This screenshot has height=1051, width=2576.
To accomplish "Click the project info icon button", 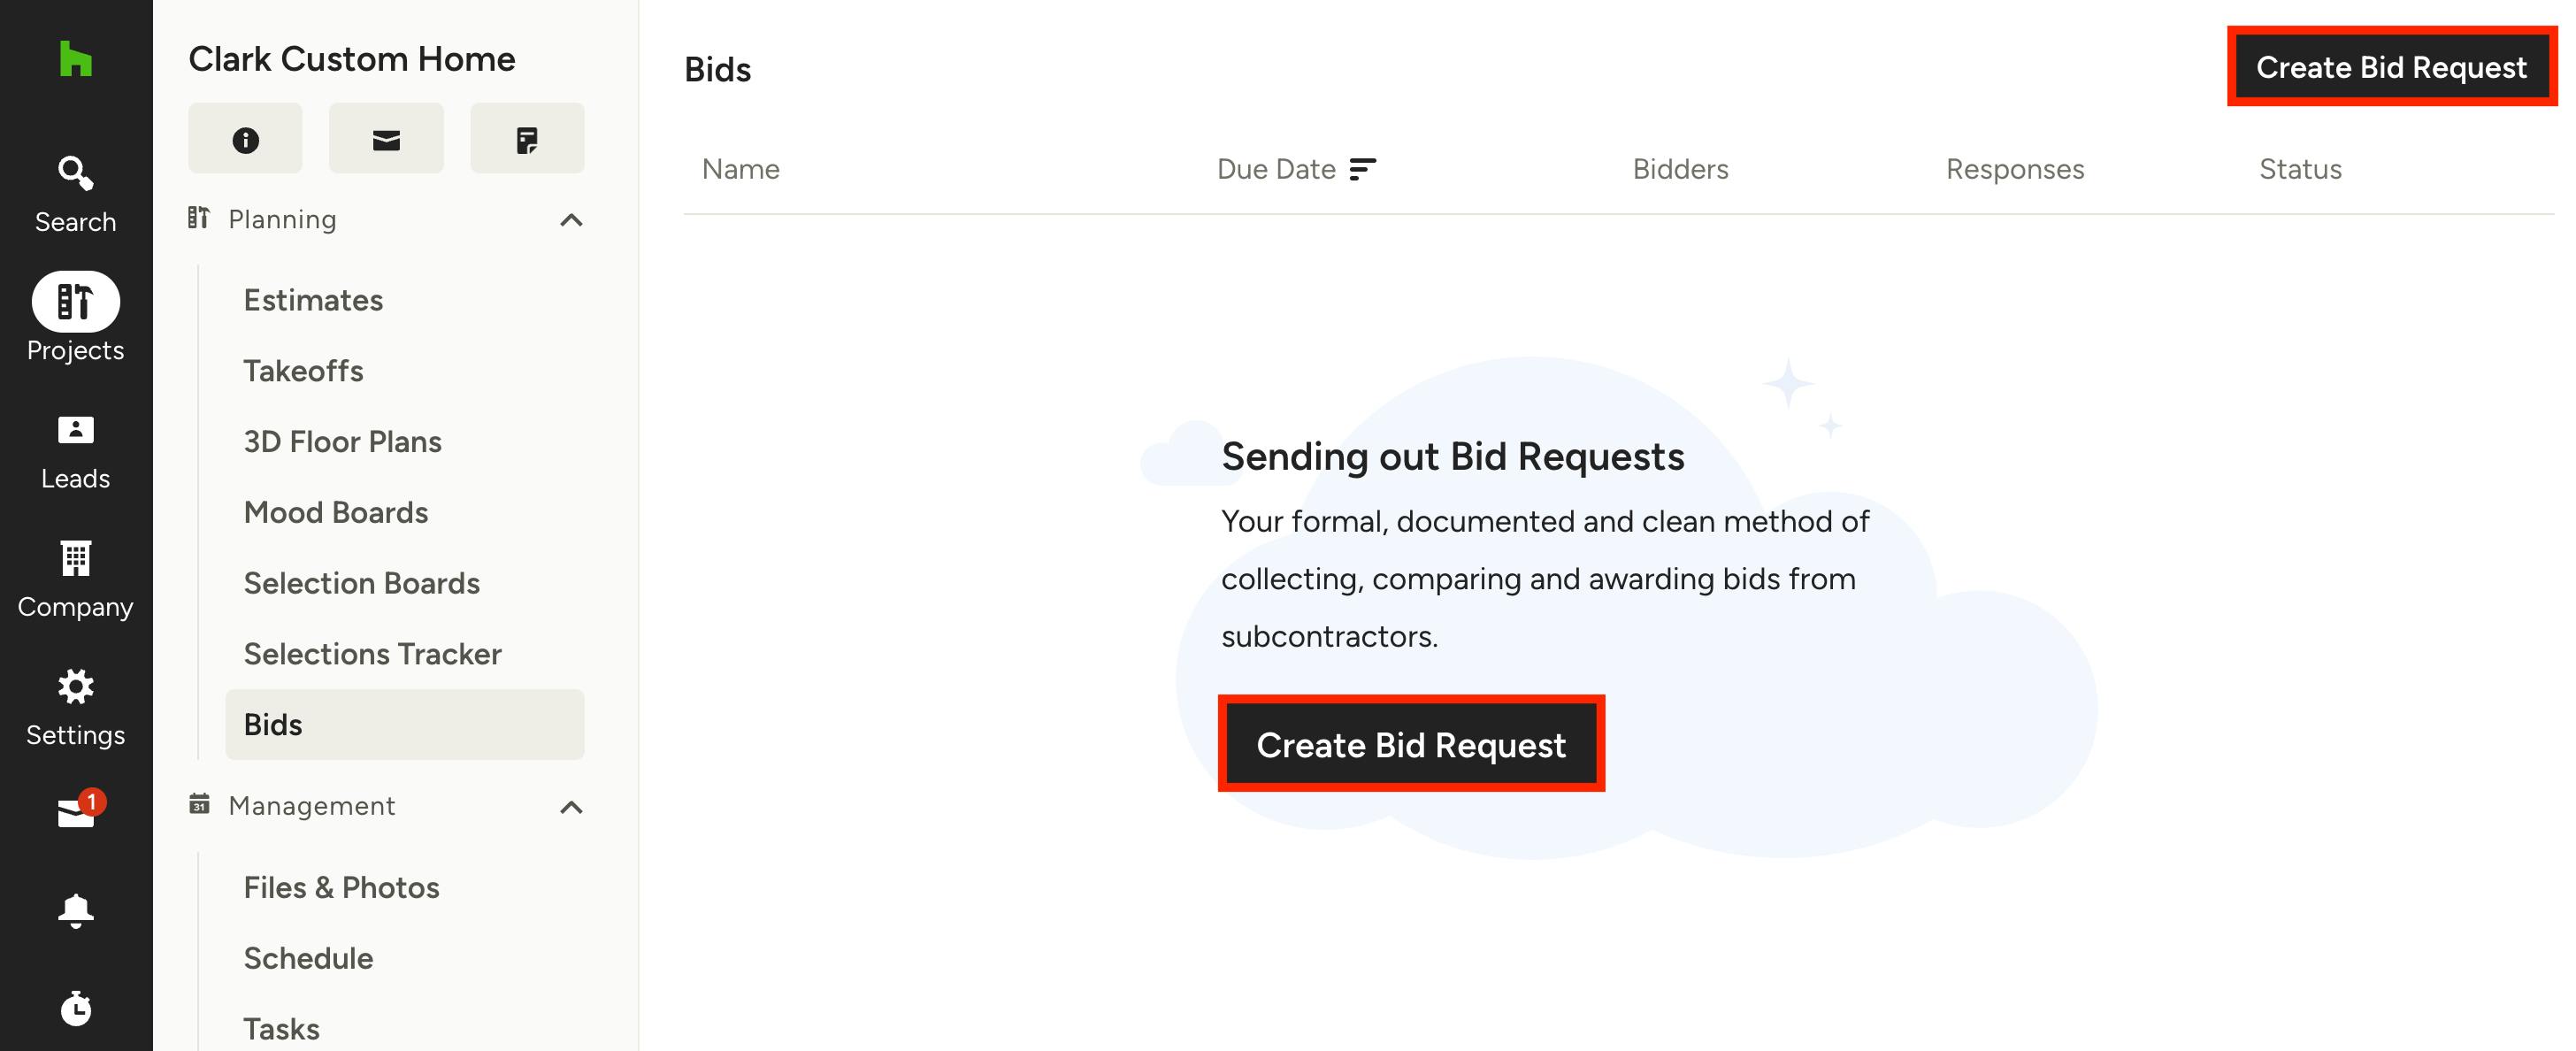I will (245, 139).
